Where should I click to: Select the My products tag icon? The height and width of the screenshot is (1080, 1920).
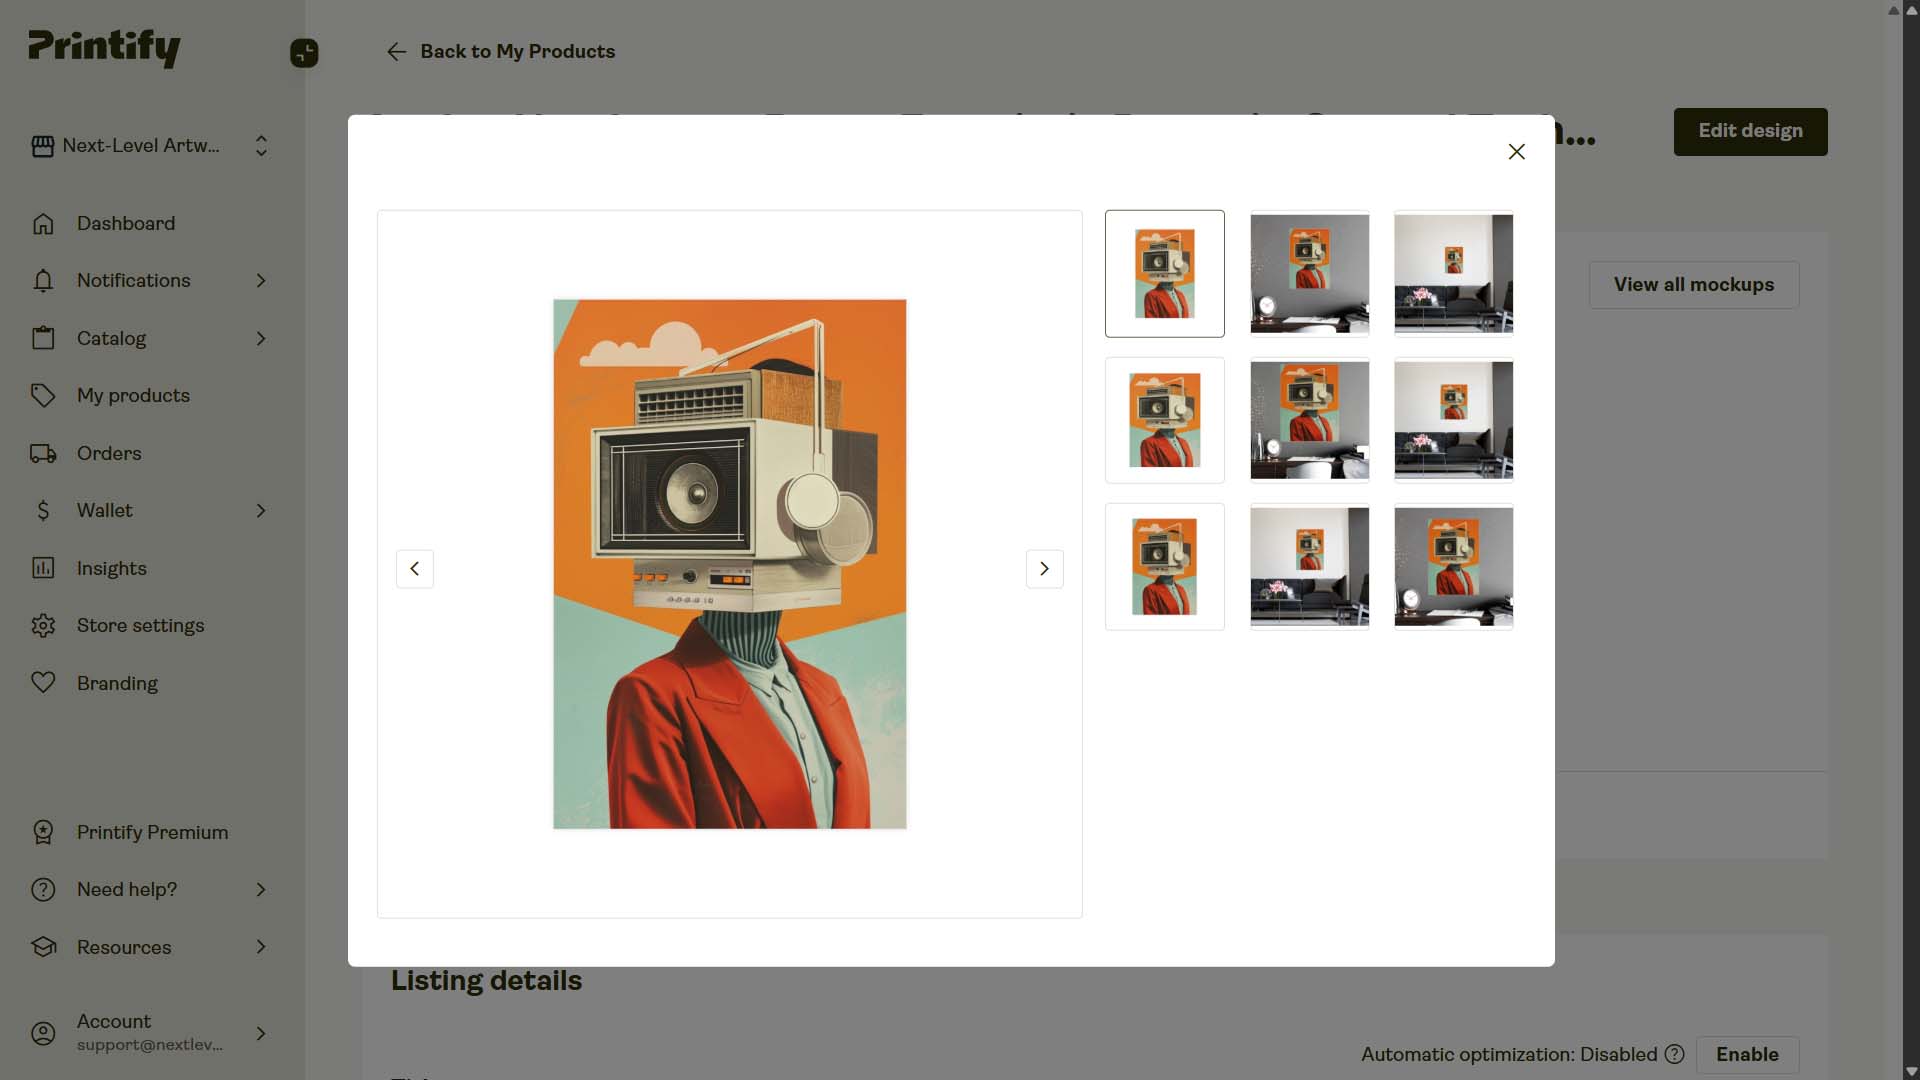[x=43, y=395]
